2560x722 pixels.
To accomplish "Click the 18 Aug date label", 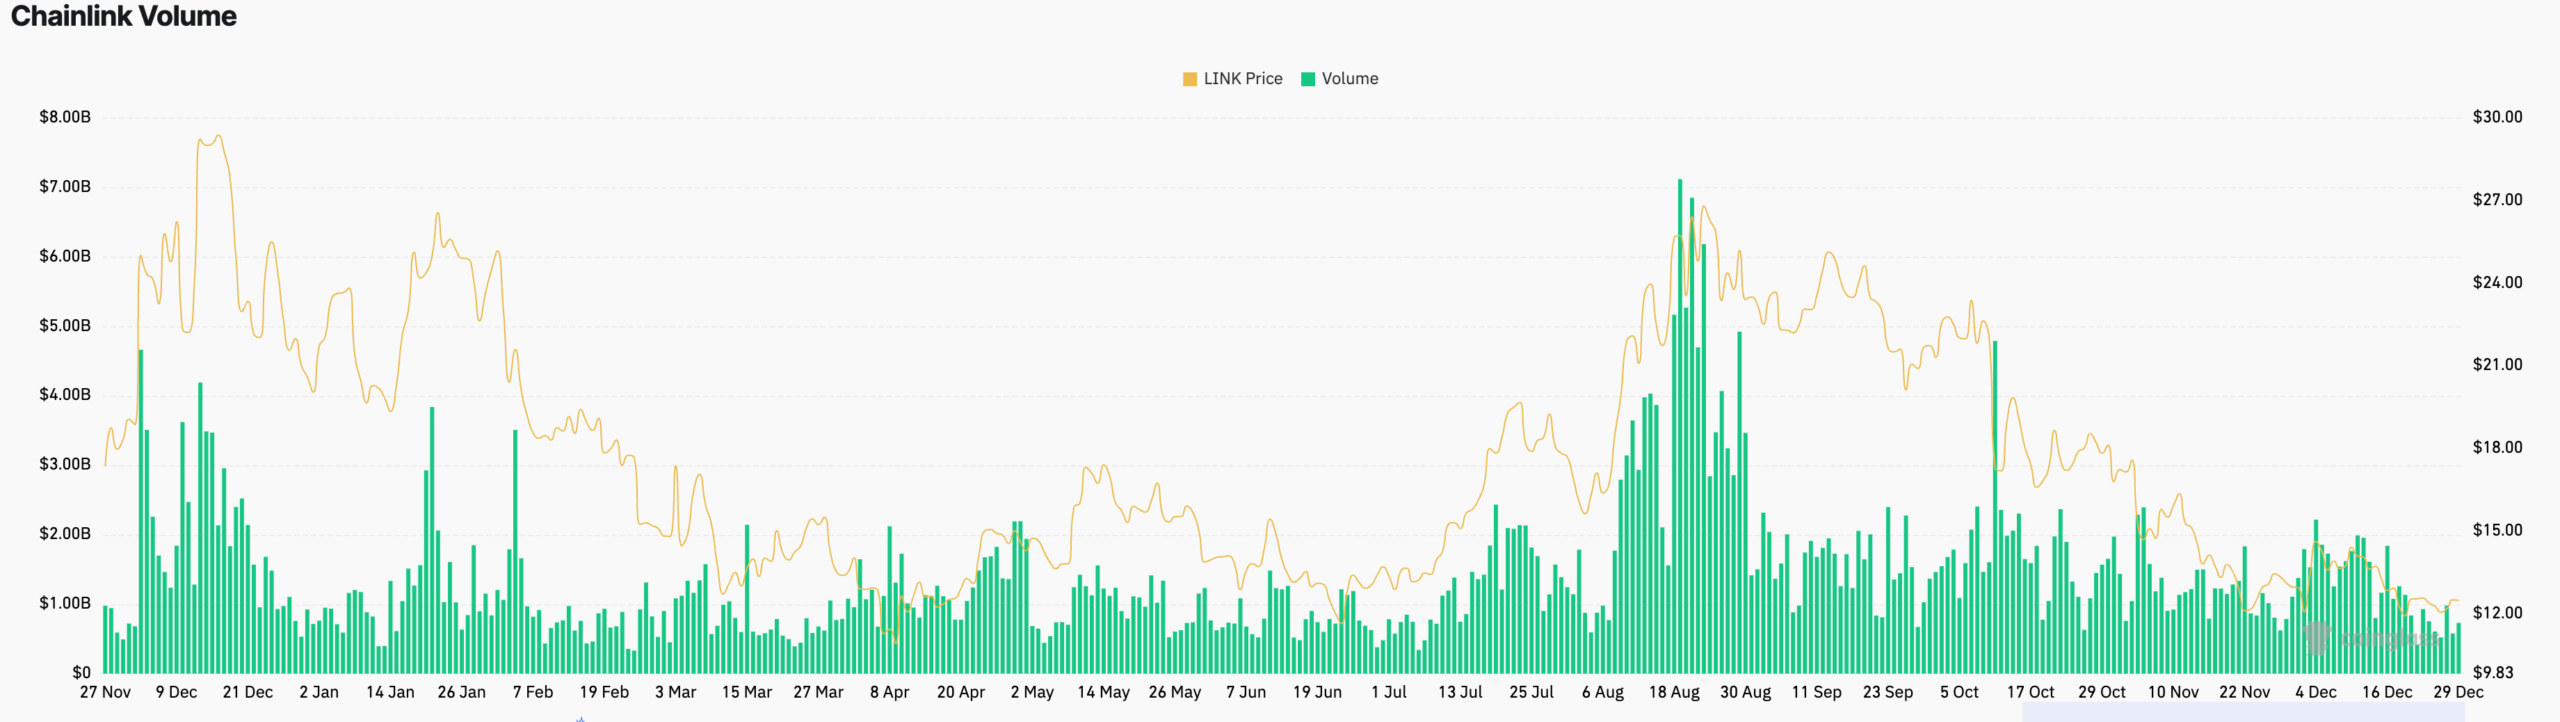I will click(1674, 692).
